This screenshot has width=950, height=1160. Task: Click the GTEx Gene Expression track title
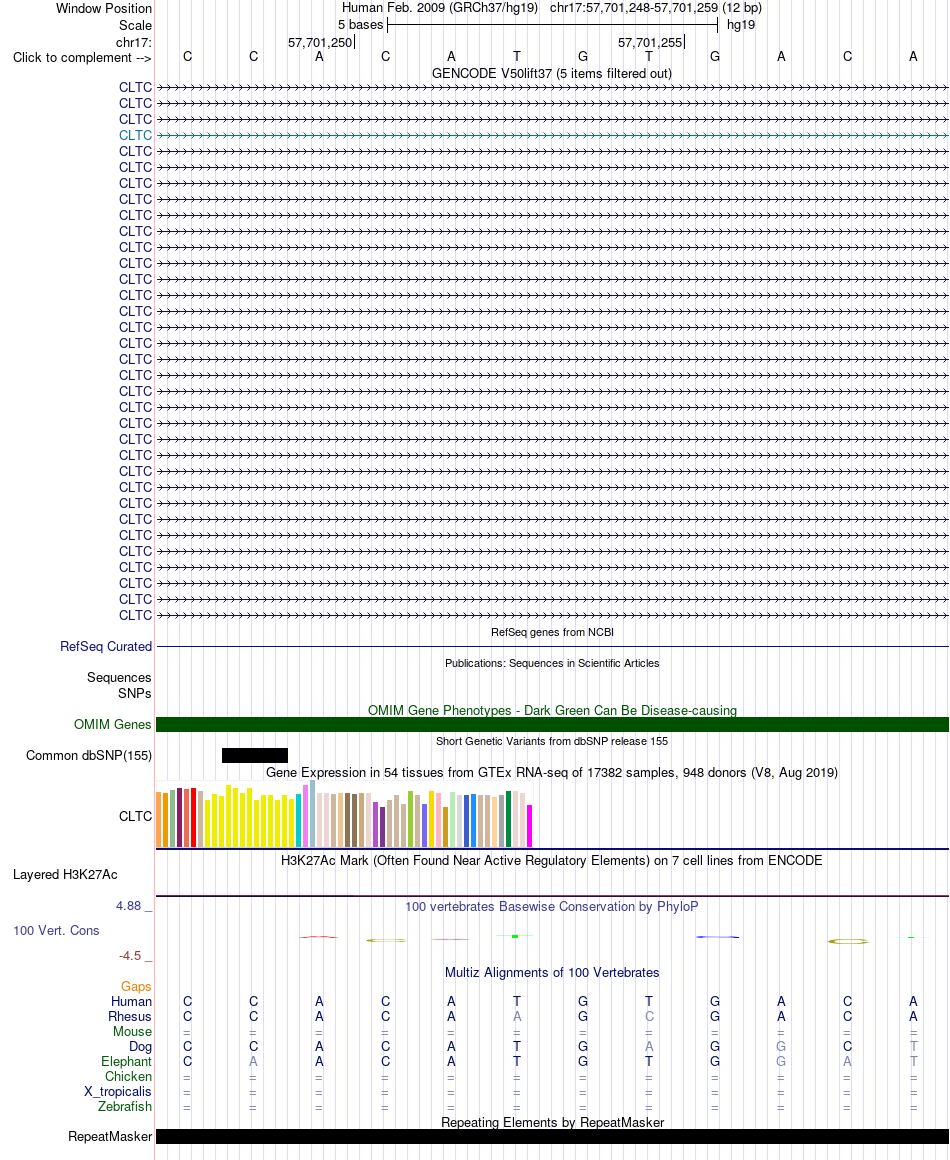(x=552, y=773)
